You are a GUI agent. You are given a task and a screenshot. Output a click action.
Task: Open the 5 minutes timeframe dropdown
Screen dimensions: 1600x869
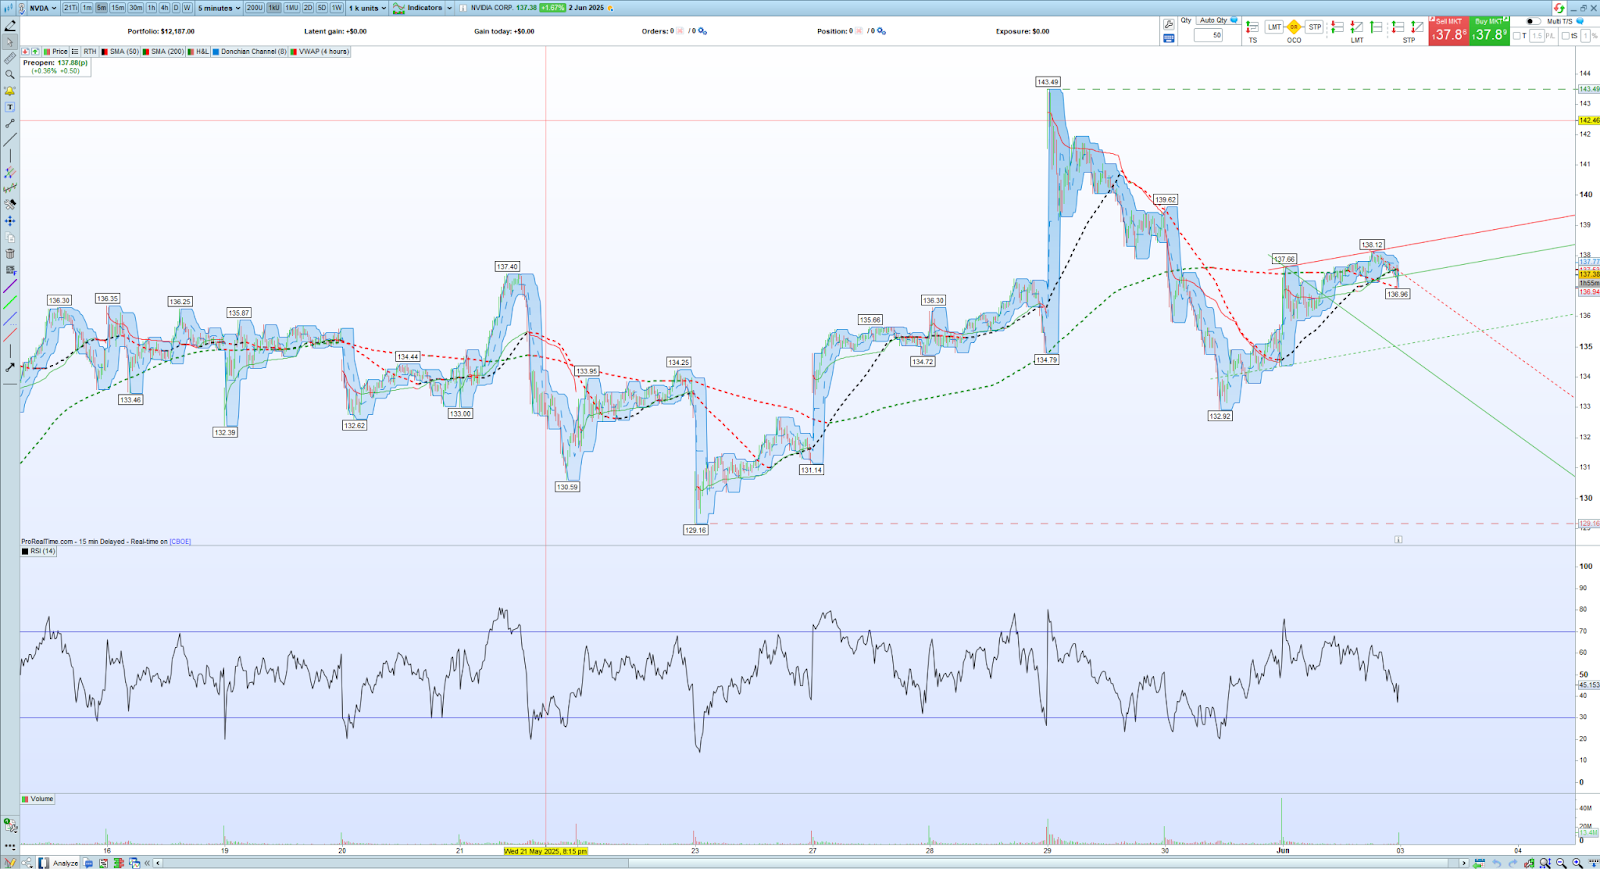click(x=219, y=8)
